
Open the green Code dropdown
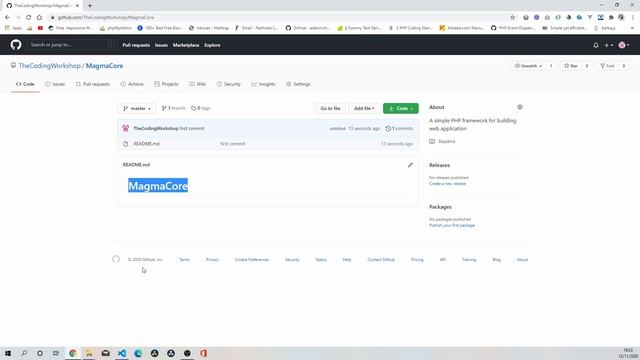point(400,109)
